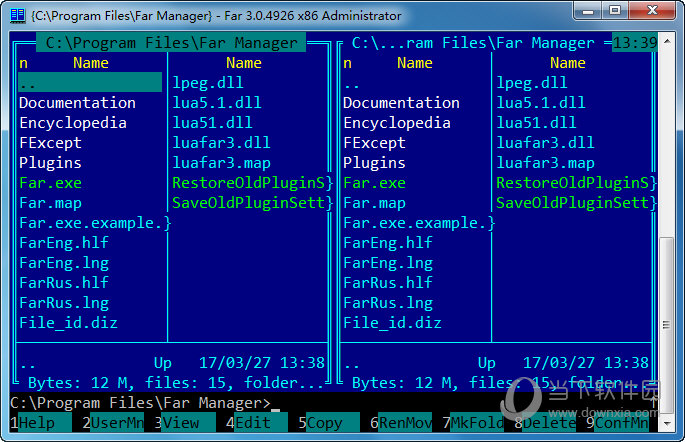This screenshot has width=685, height=442.
Task: Click the 1Help function key button
Action: click(41, 423)
